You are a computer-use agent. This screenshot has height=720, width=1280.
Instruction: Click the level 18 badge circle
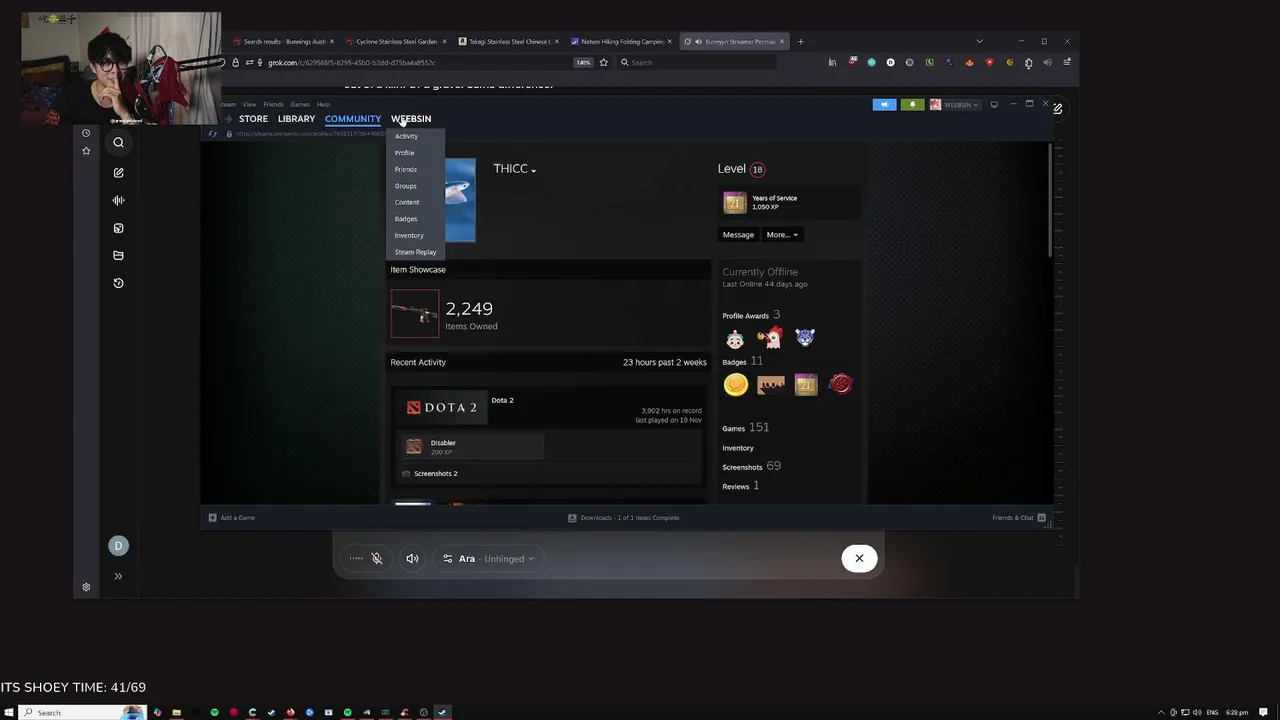pos(757,169)
